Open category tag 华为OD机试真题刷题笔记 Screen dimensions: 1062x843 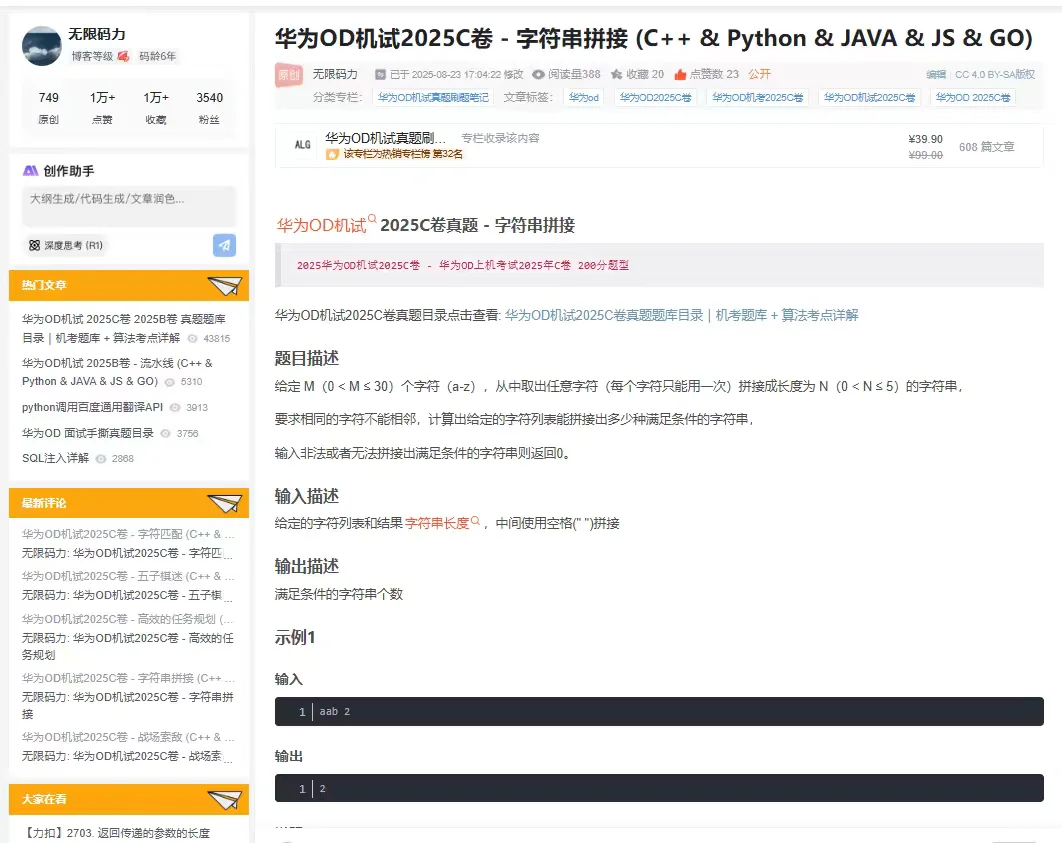click(433, 98)
